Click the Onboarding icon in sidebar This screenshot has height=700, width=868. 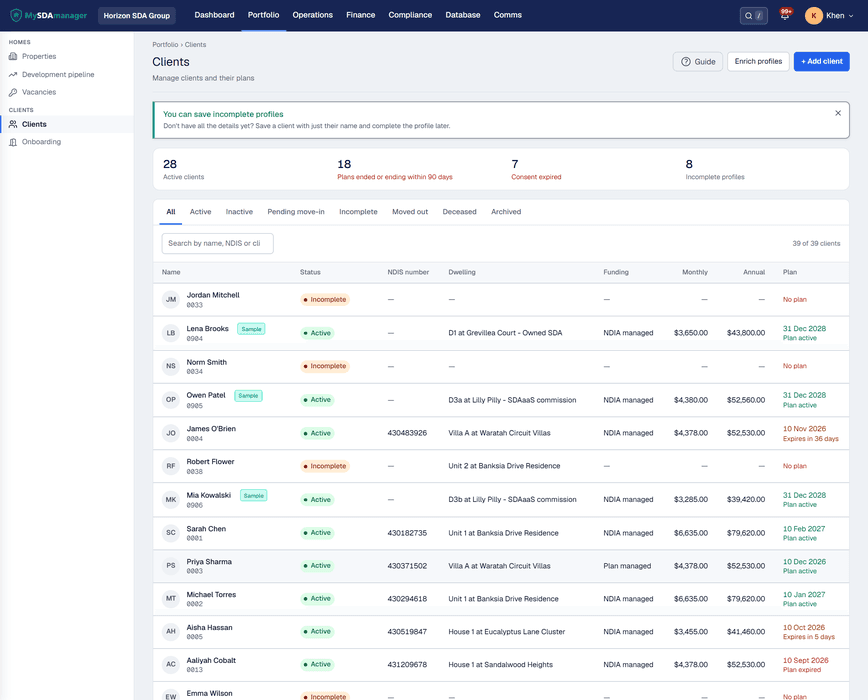click(x=13, y=142)
